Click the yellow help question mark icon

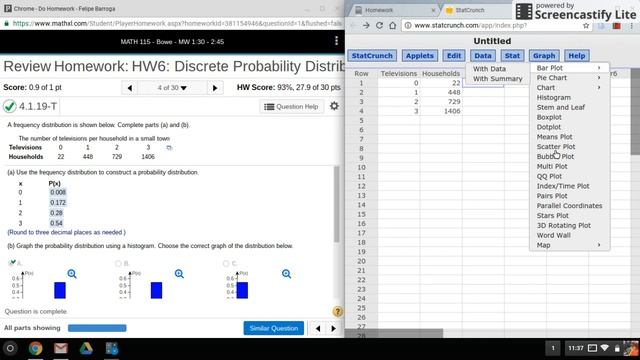pos(338,311)
